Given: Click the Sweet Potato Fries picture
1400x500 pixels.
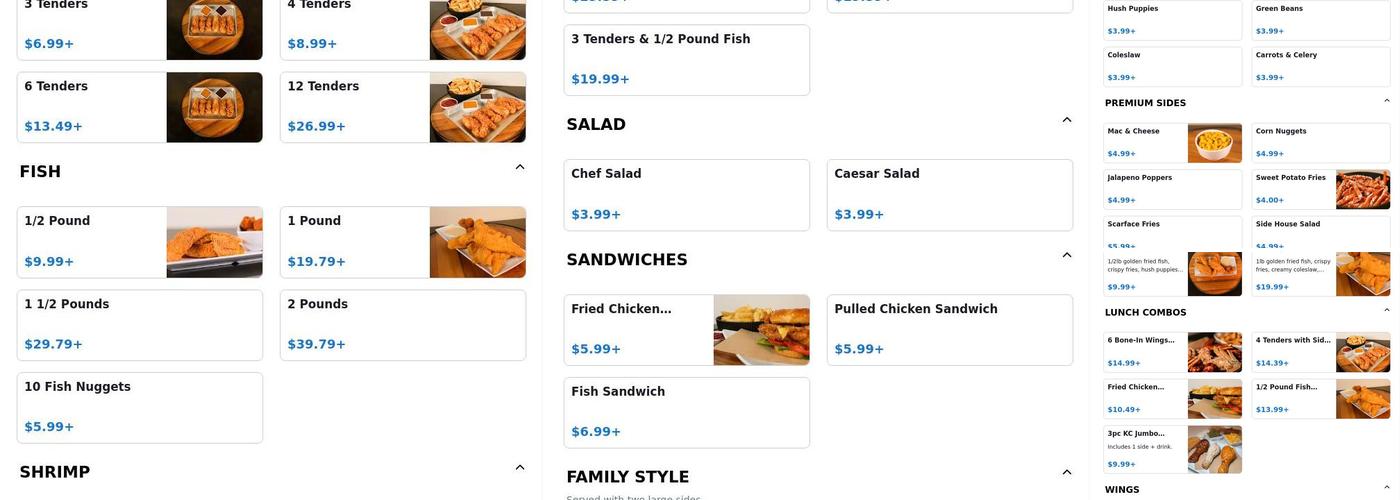Looking at the screenshot, I should coord(1363,190).
